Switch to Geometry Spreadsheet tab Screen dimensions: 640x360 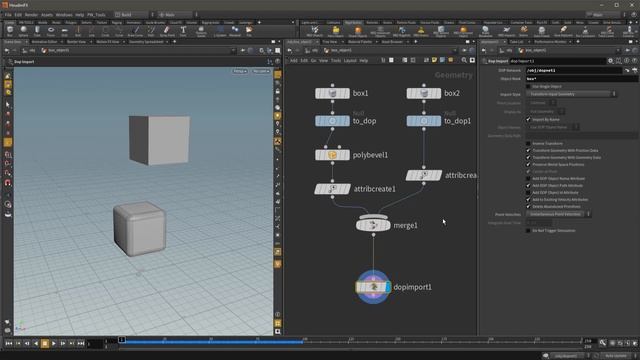point(146,42)
